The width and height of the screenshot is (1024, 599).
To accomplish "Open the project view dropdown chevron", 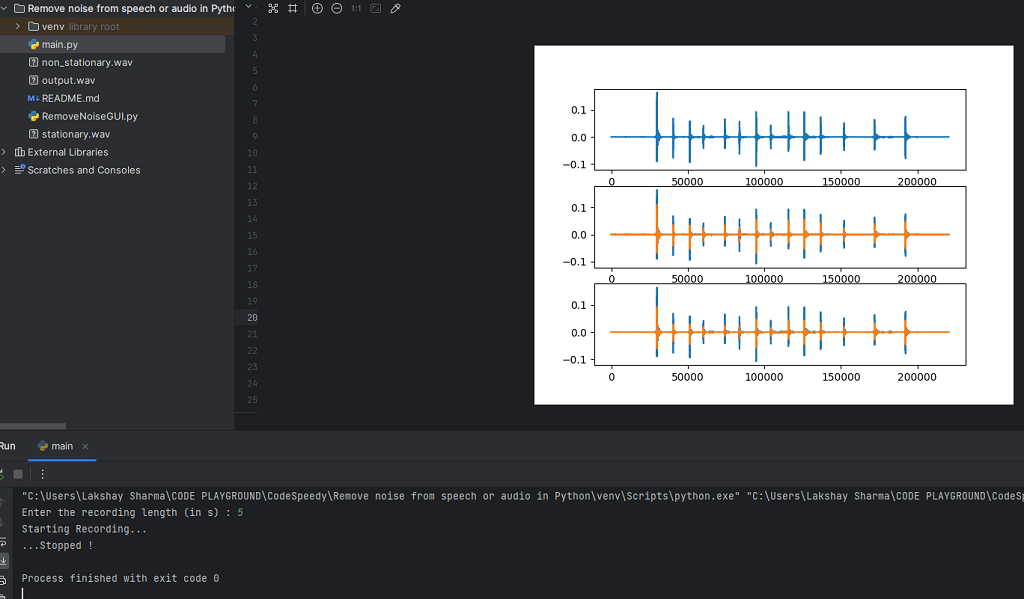I will (x=248, y=7).
